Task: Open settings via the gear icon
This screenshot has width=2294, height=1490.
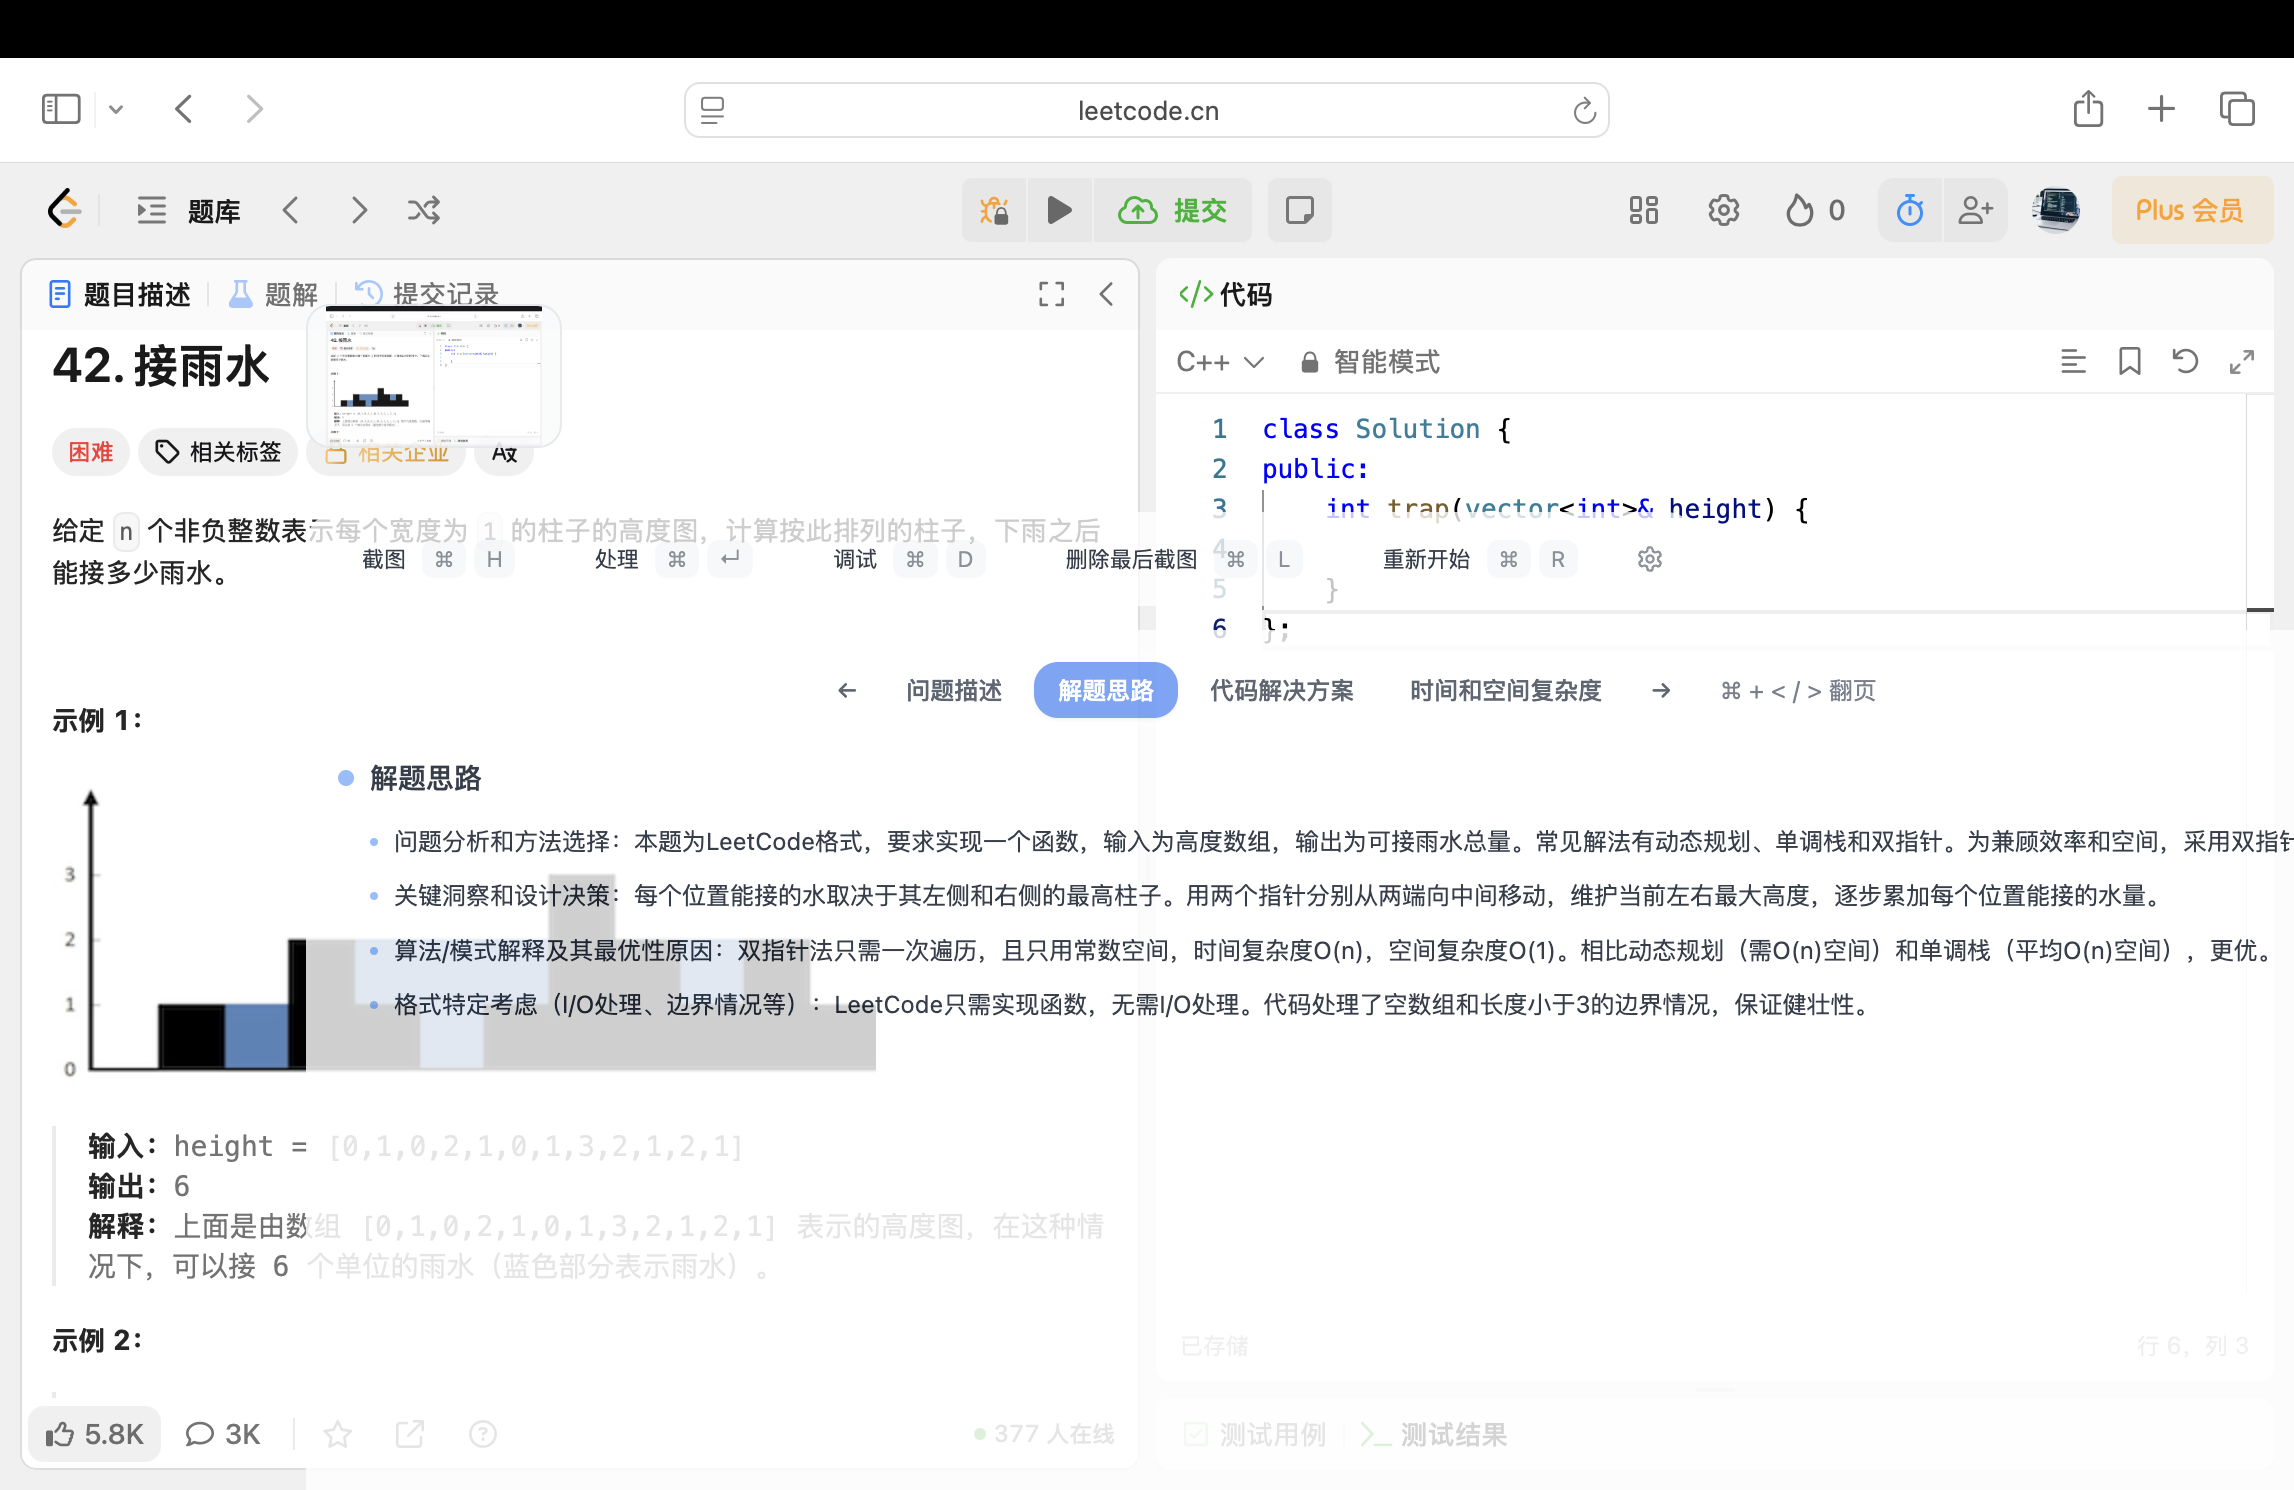Action: coord(1723,210)
